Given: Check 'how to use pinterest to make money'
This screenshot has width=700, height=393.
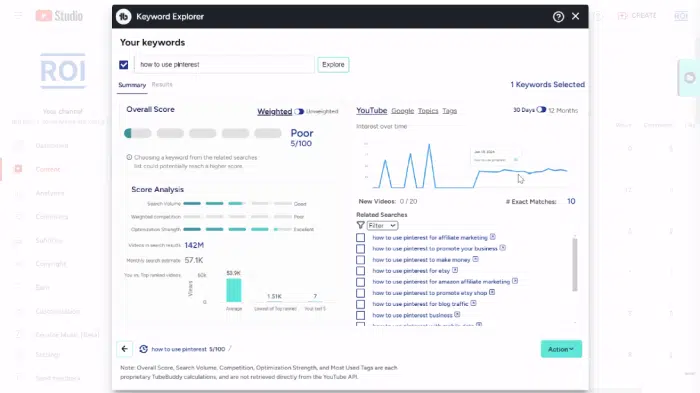Looking at the screenshot, I should 360,259.
